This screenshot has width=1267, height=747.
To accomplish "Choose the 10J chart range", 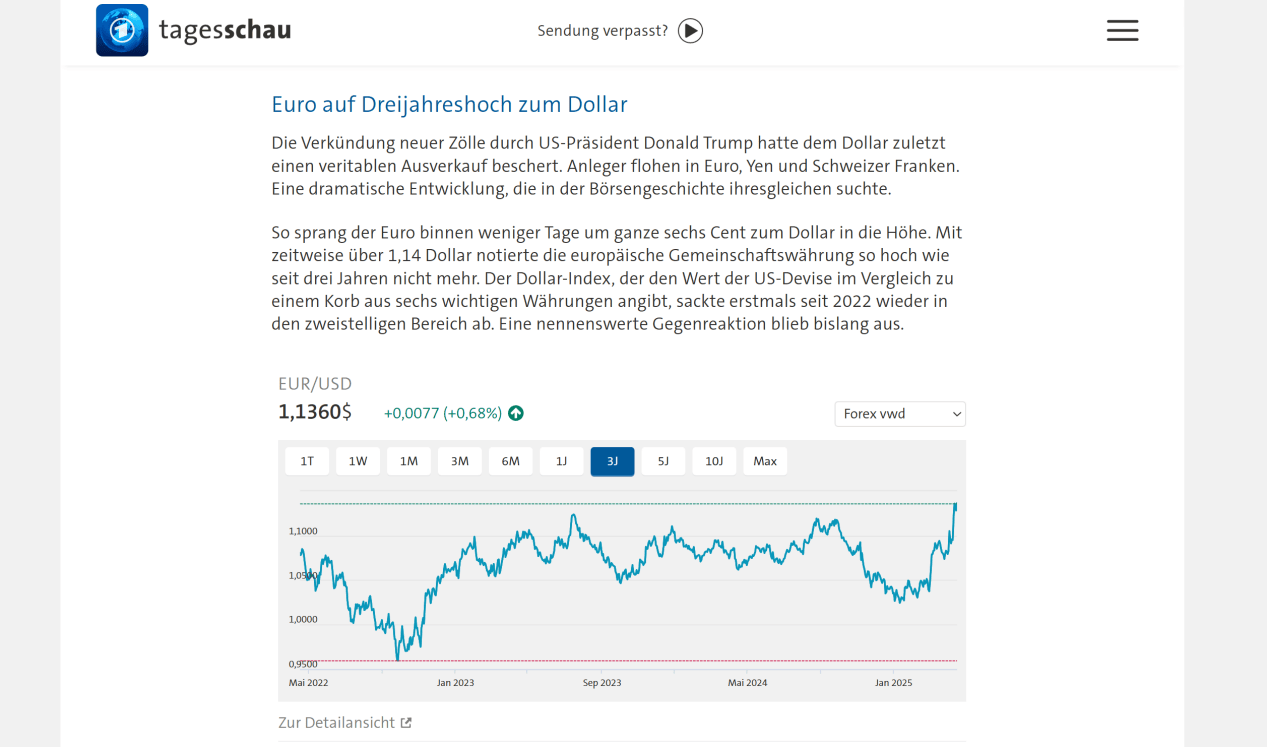I will tap(714, 461).
